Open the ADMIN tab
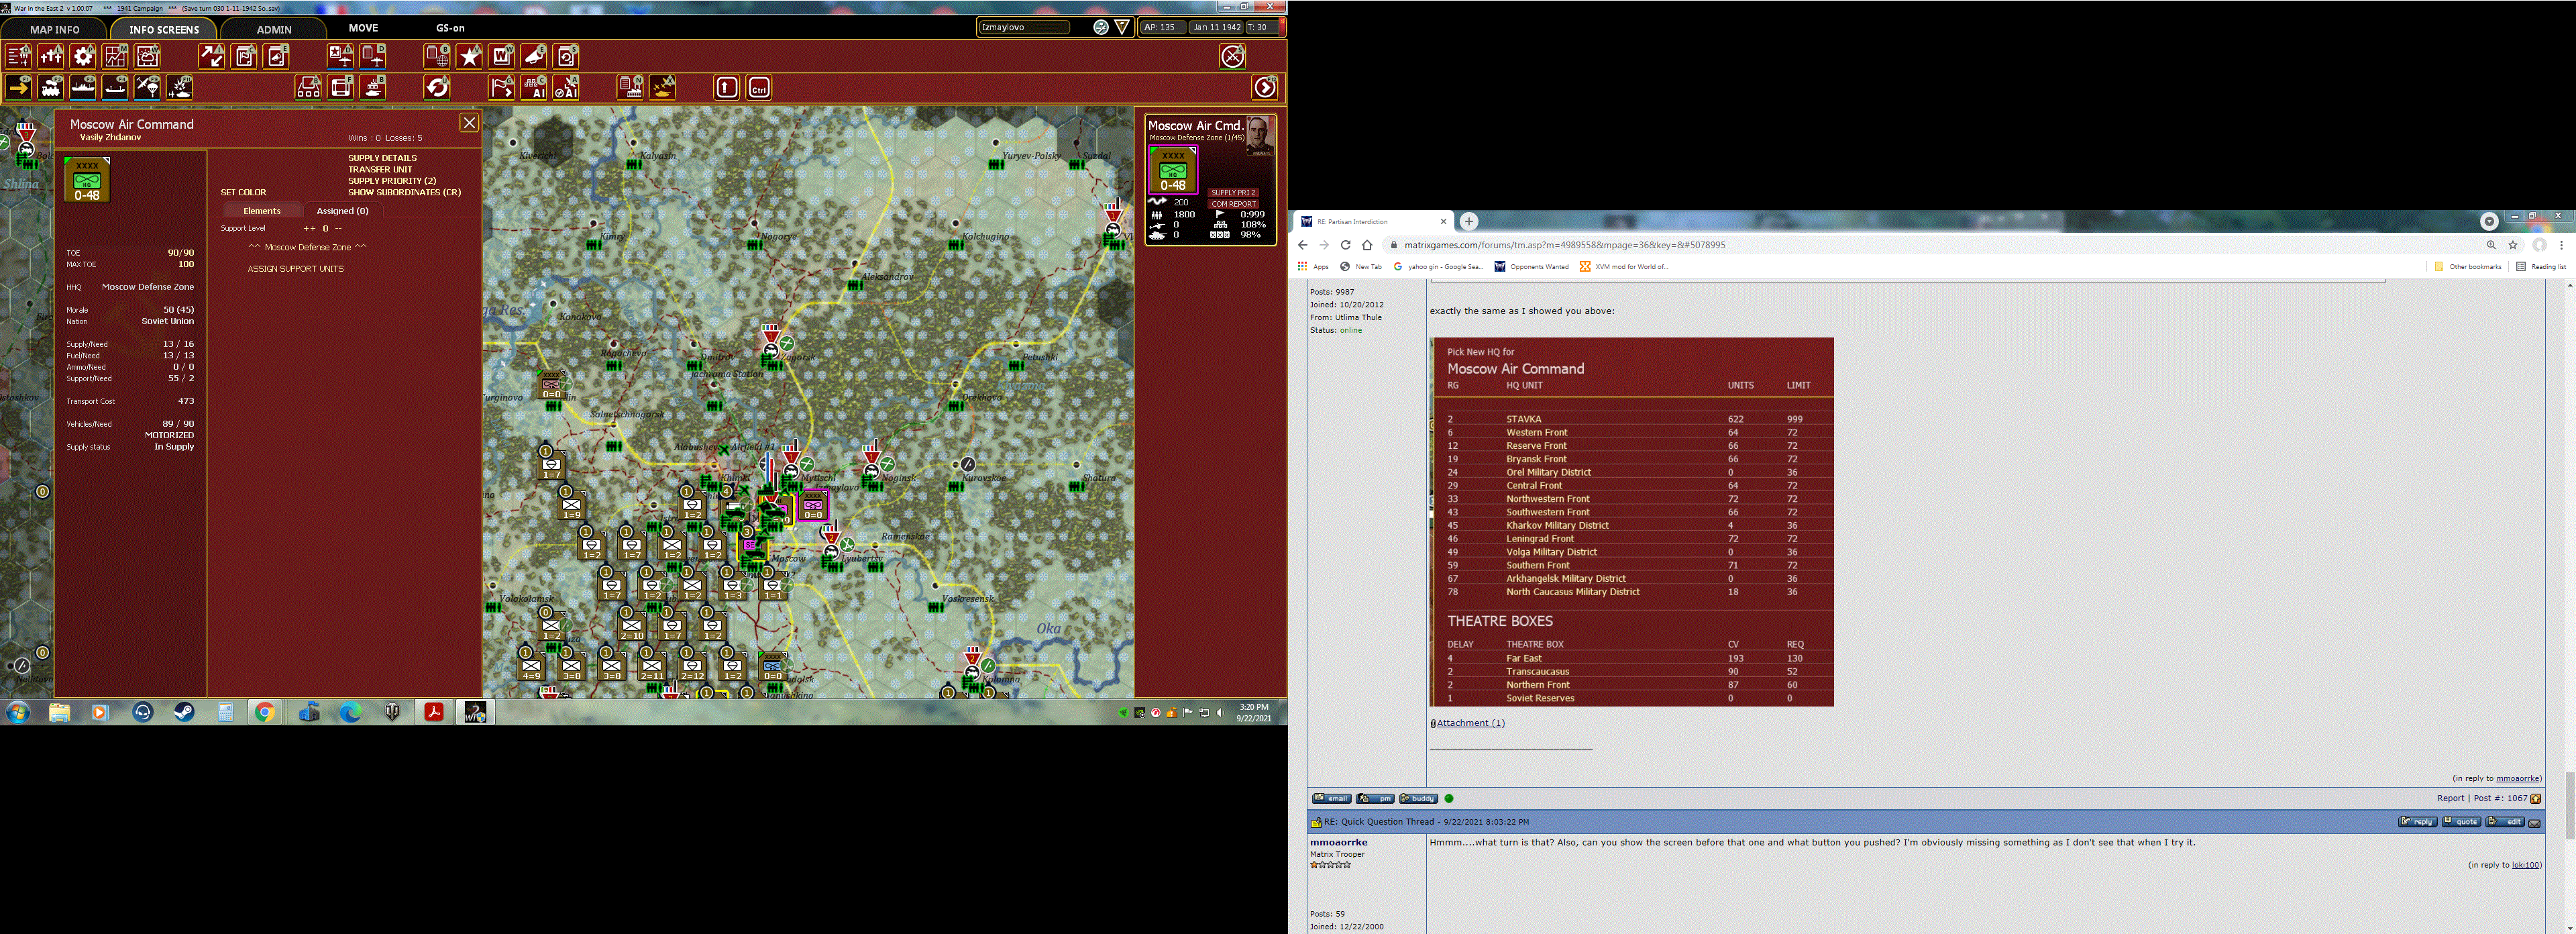The width and height of the screenshot is (2576, 934). [x=274, y=29]
